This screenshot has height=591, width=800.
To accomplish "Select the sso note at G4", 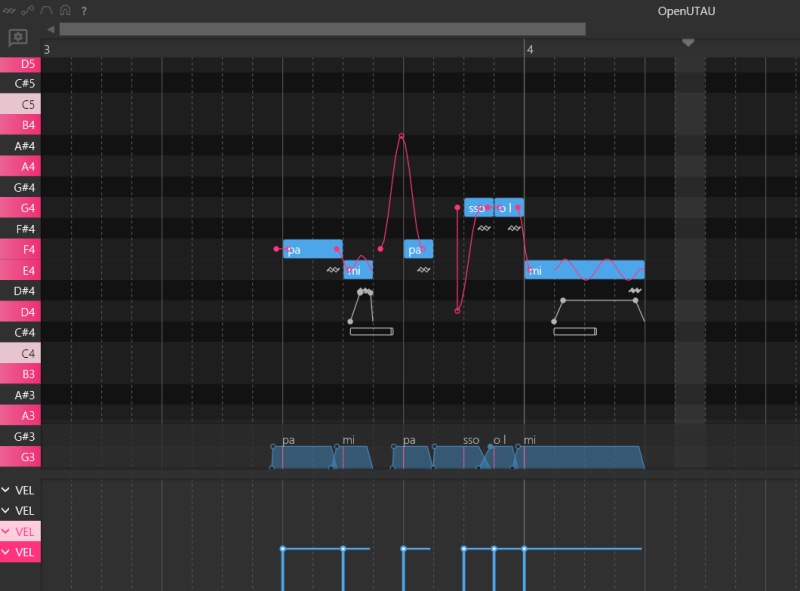I will (x=479, y=208).
